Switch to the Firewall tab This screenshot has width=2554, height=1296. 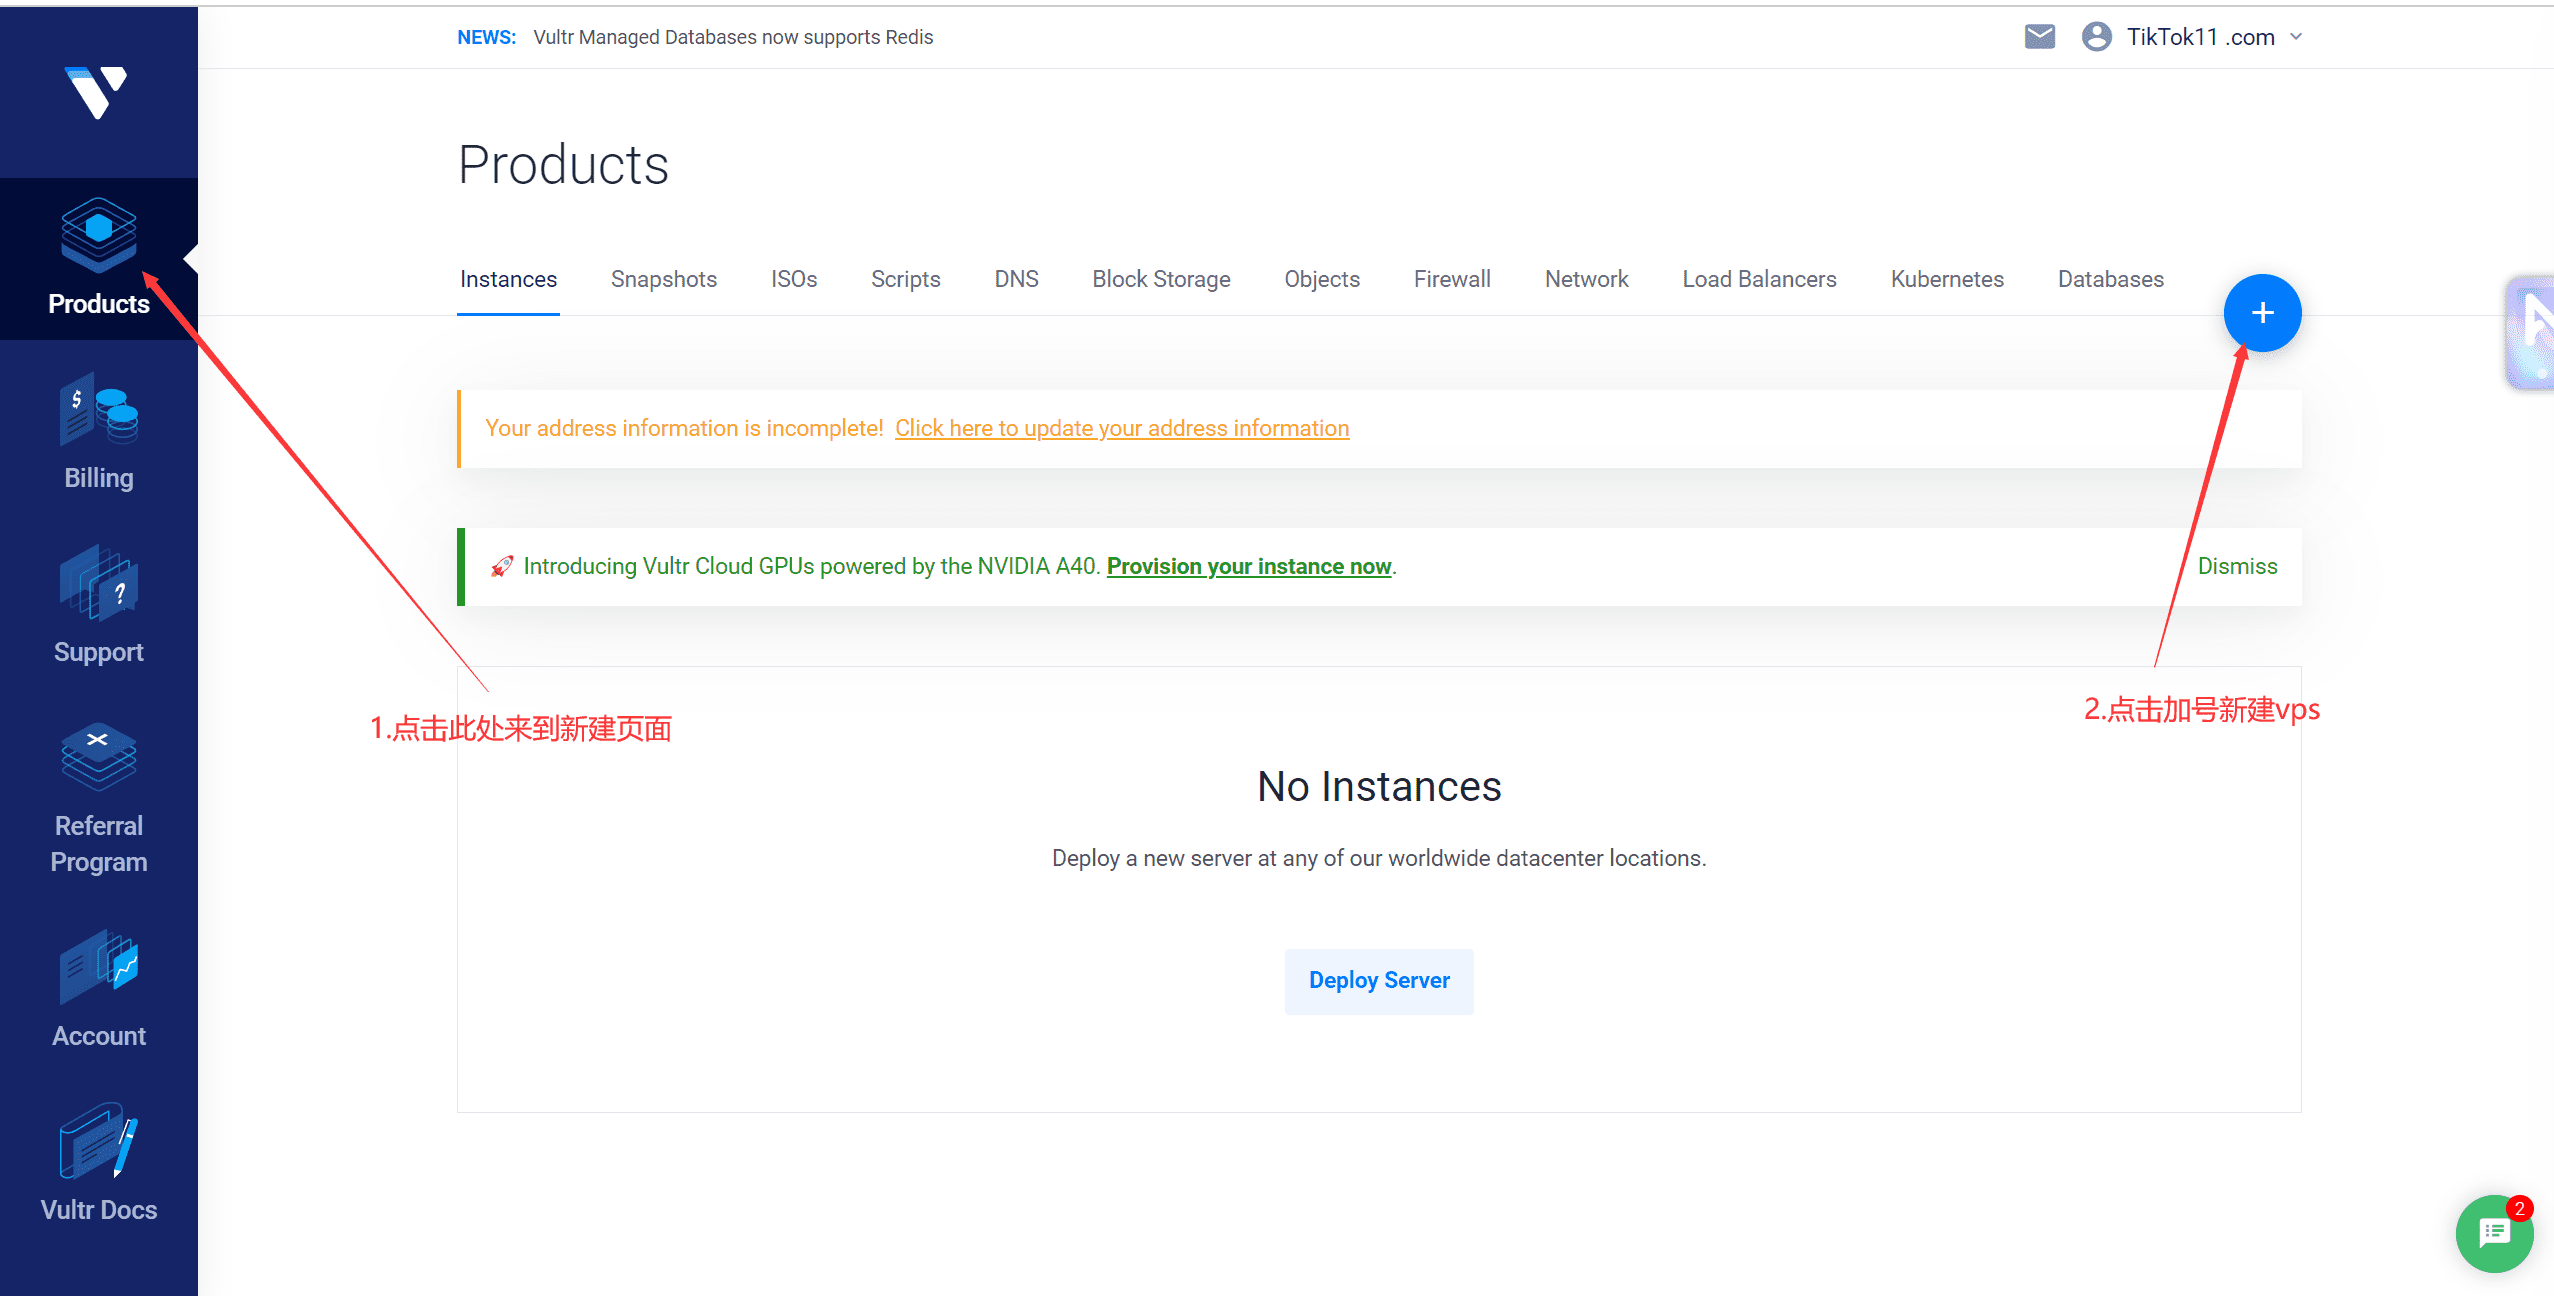[x=1451, y=279]
